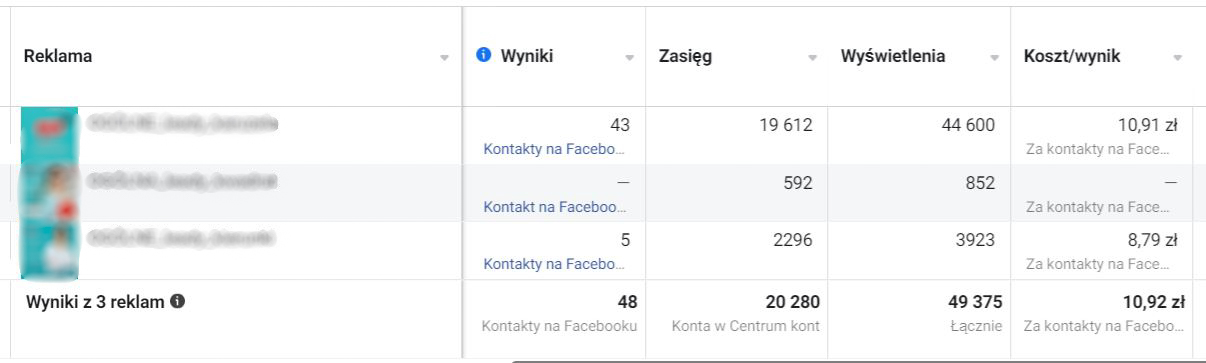1206x363 pixels.
Task: Open the Kontakty na Facebooku link under 5
Action: coord(555,265)
